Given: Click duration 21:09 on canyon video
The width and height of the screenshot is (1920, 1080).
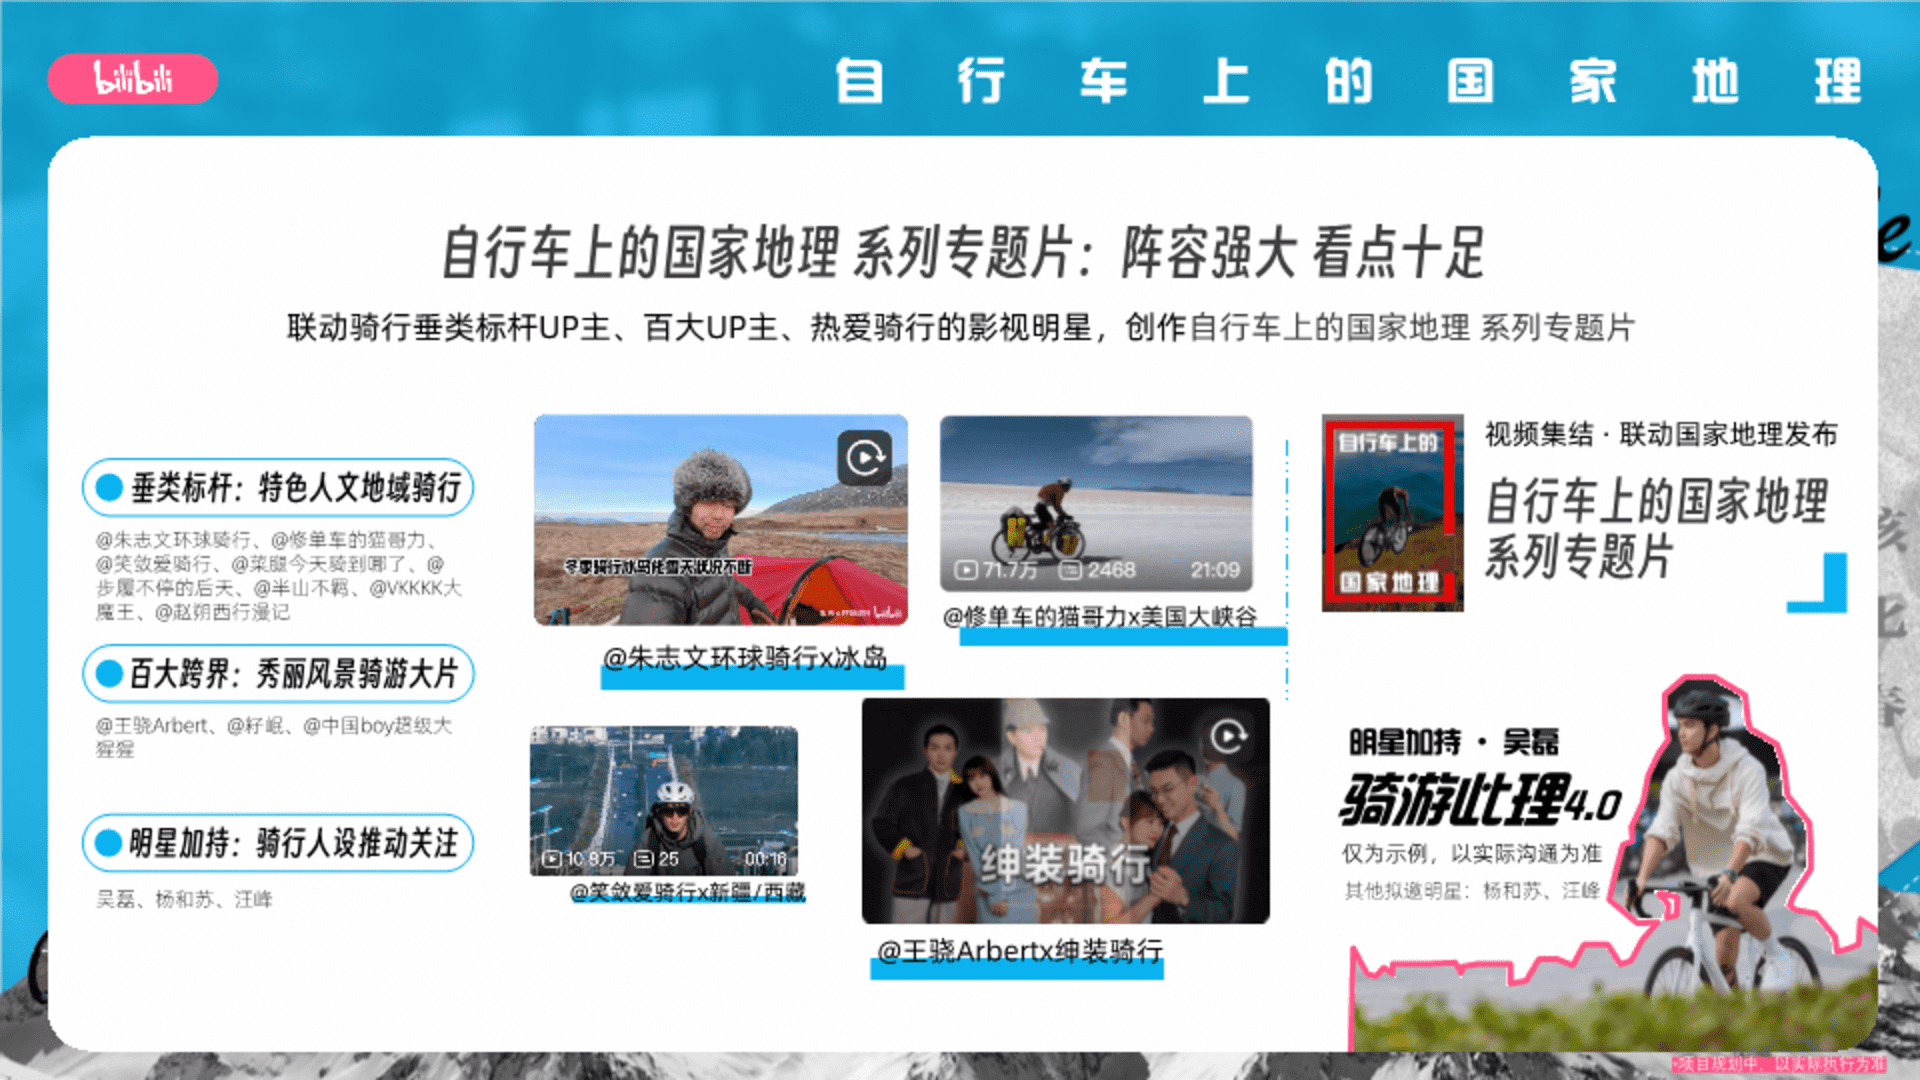Looking at the screenshot, I should tap(1215, 570).
